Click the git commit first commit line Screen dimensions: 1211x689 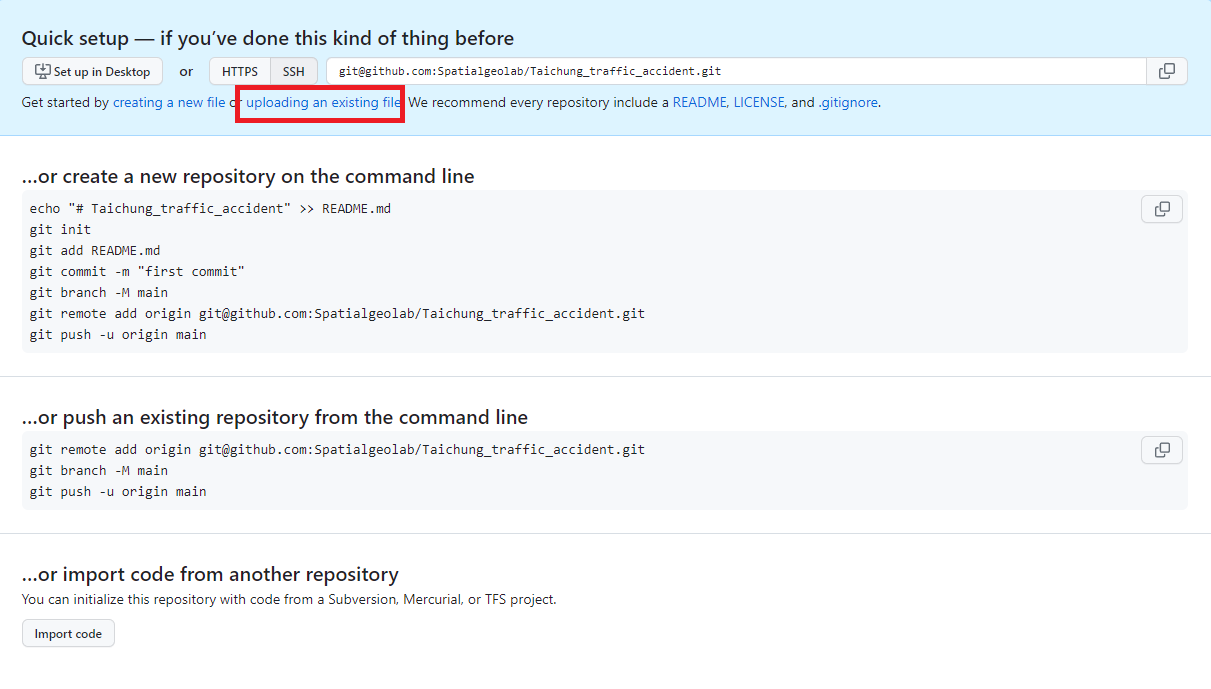coord(137,271)
